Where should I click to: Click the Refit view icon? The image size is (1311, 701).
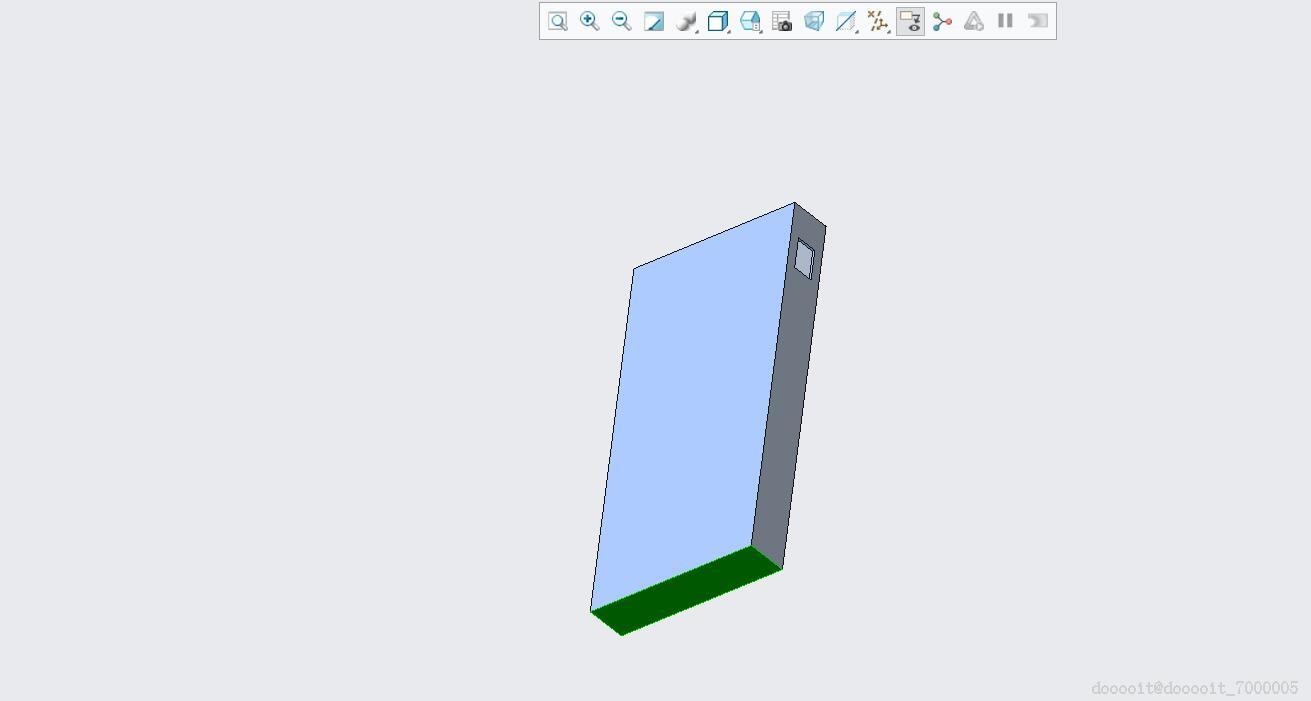coord(558,21)
